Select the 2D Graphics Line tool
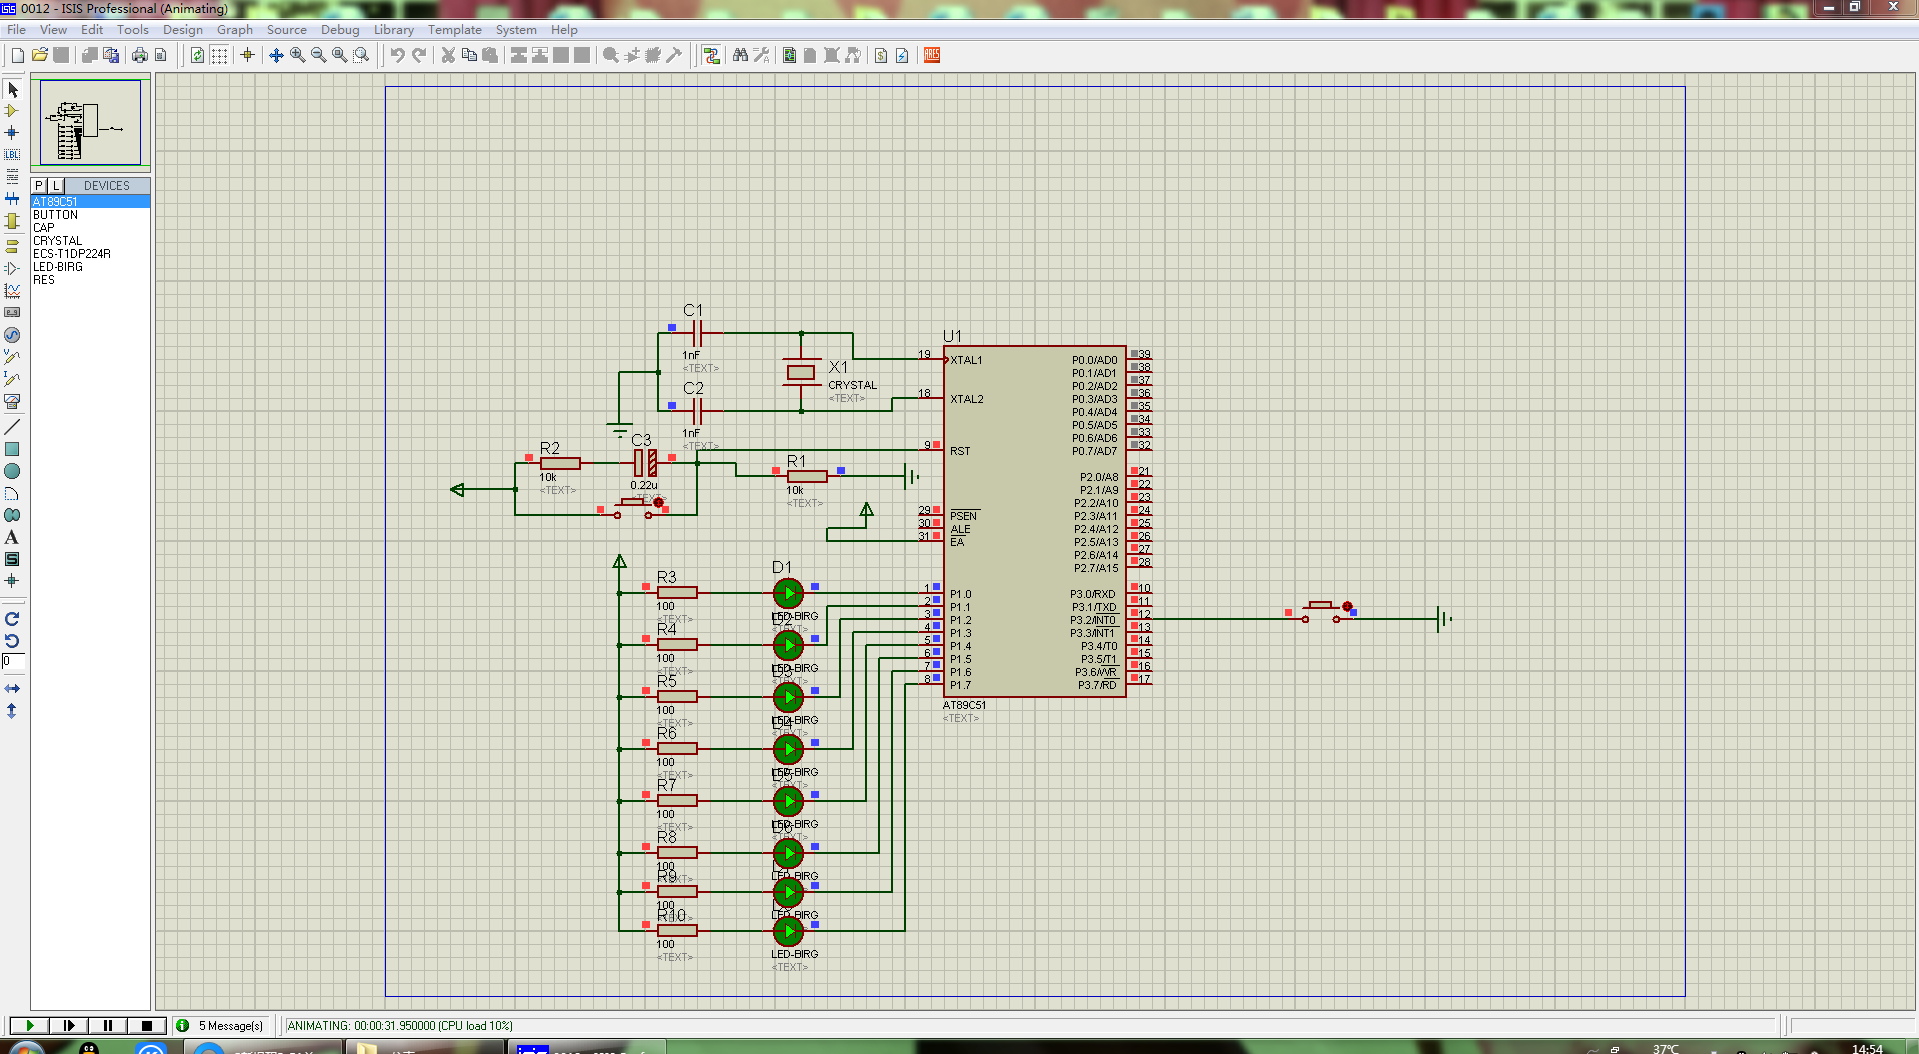The image size is (1919, 1054). (x=12, y=427)
